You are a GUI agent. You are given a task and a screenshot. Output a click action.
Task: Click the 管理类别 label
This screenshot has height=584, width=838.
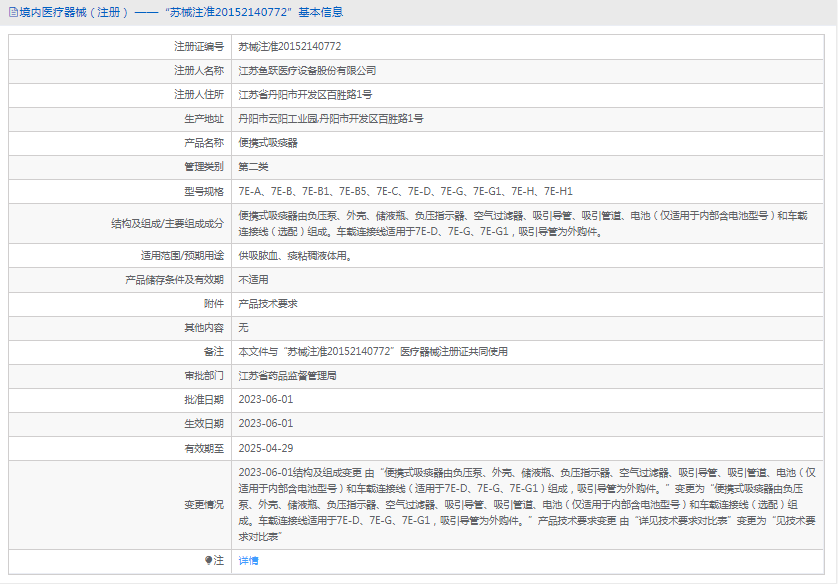click(x=204, y=167)
